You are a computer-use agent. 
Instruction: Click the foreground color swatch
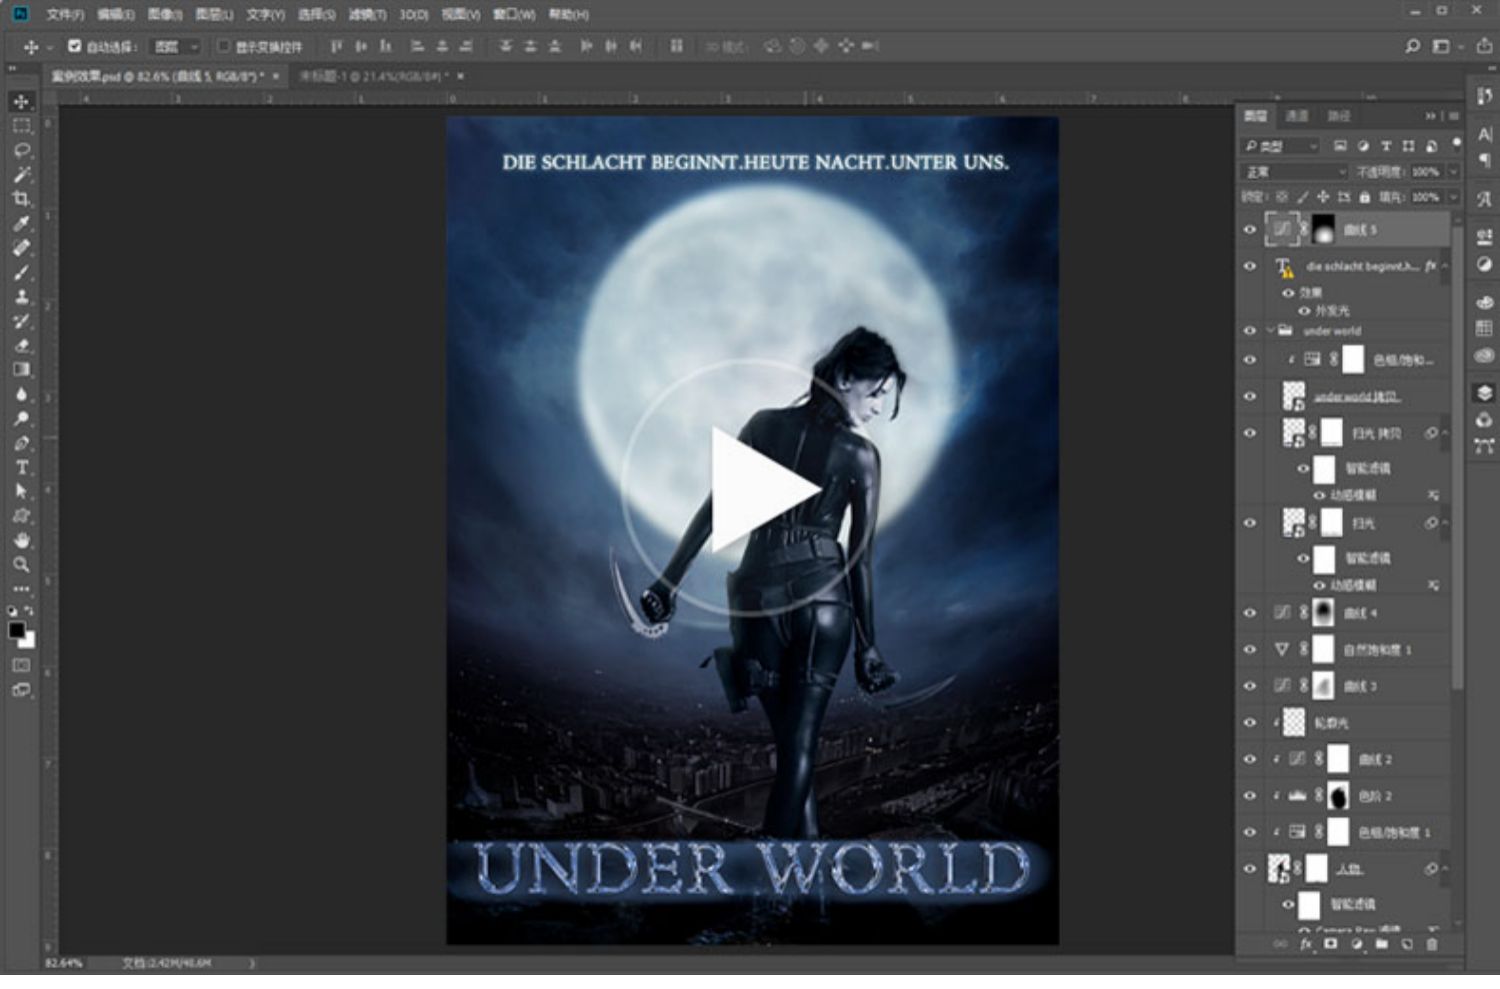pos(16,630)
